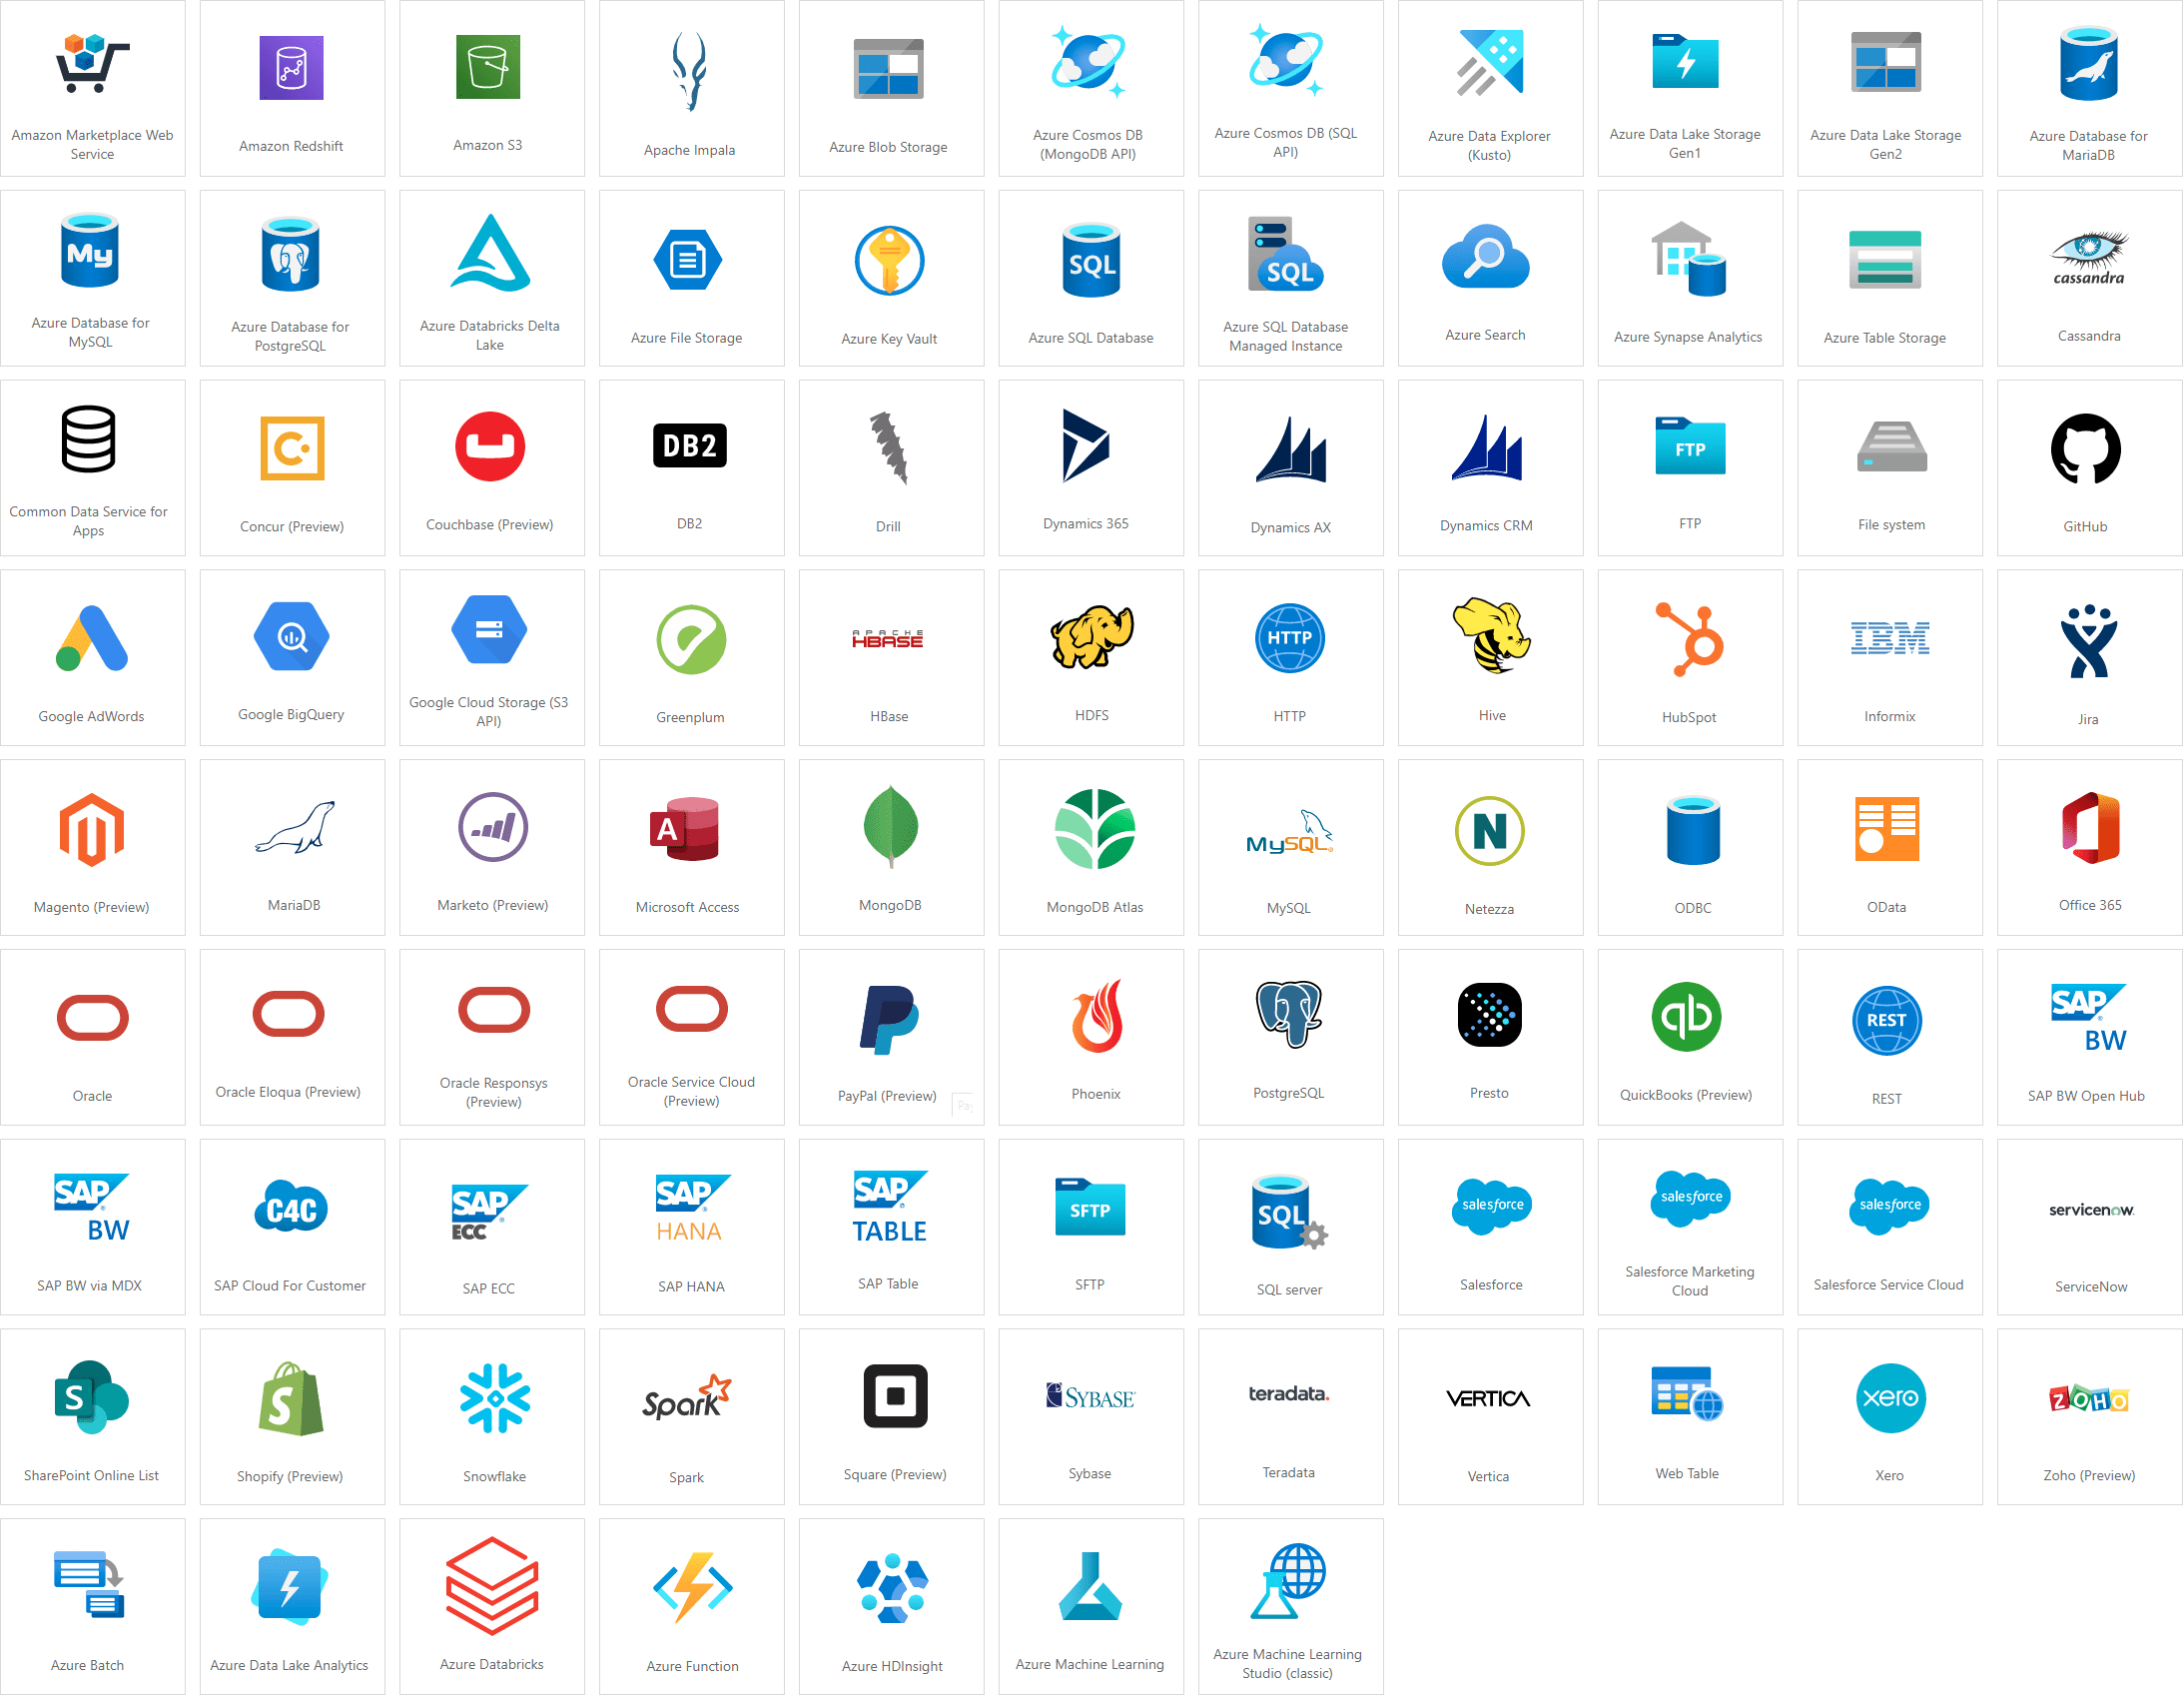Select the Couchbase (Preview) red icon

(x=490, y=446)
